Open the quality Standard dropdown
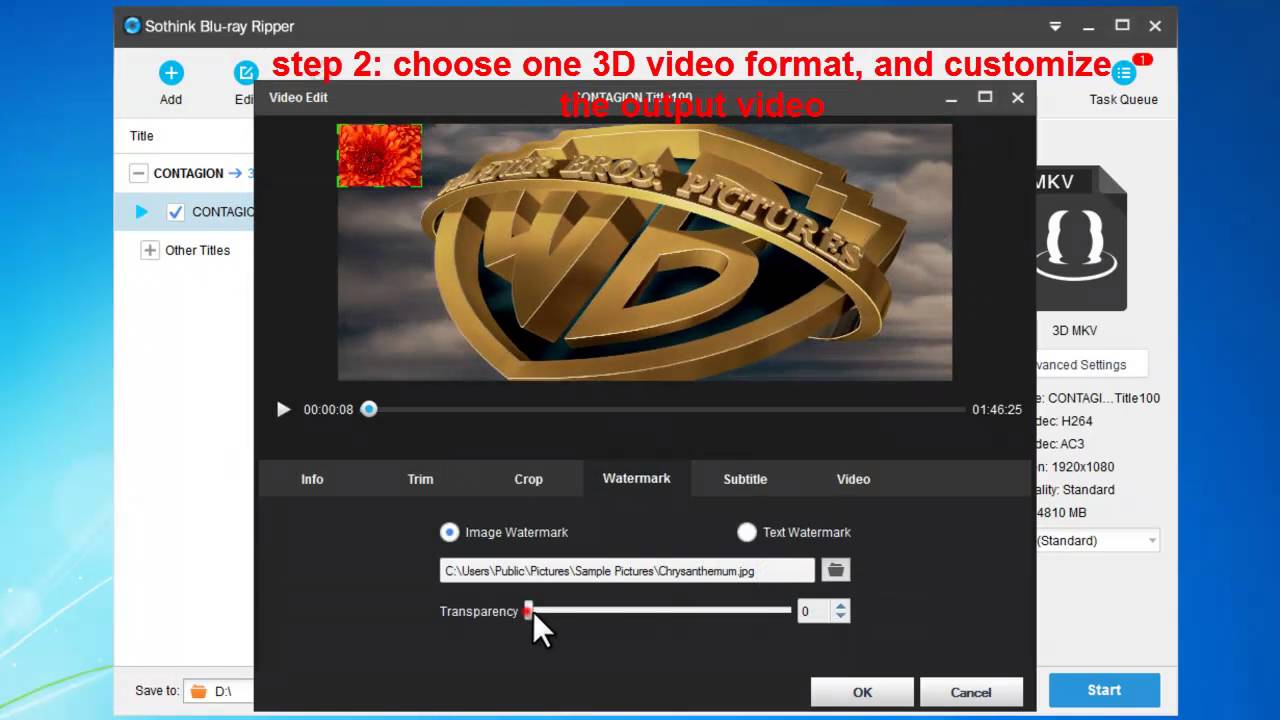Viewport: 1280px width, 720px height. [x=1097, y=541]
